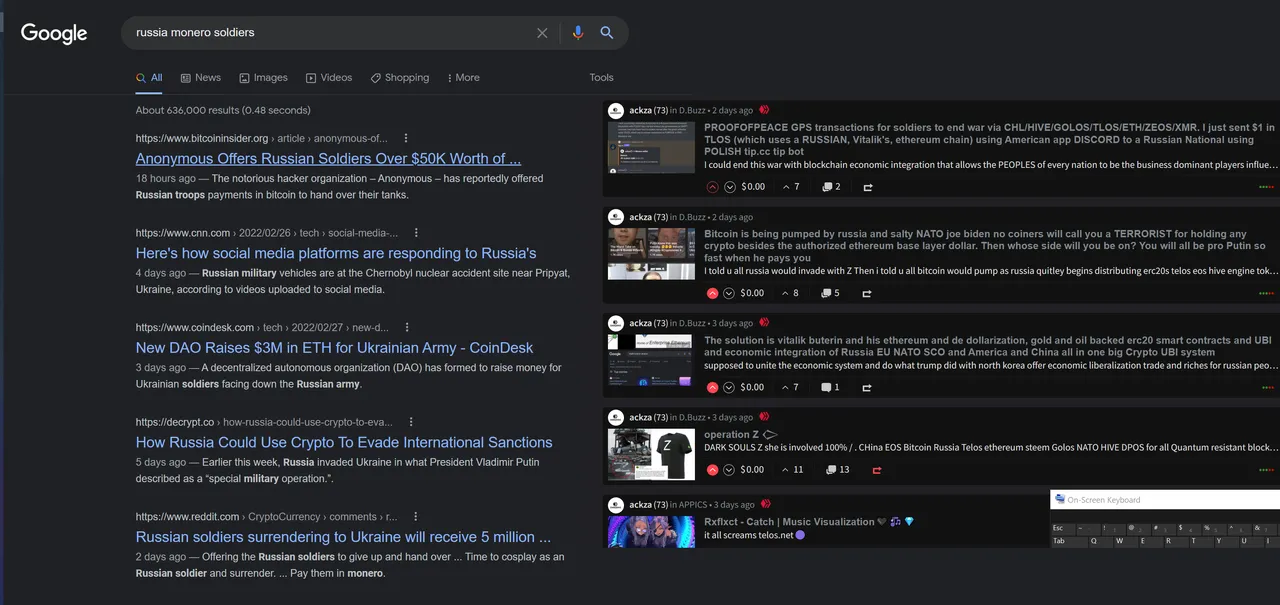This screenshot has height=605, width=1280.
Task: Click the $0.00 payout on the Bitcoin pumped post
Action: (x=753, y=293)
